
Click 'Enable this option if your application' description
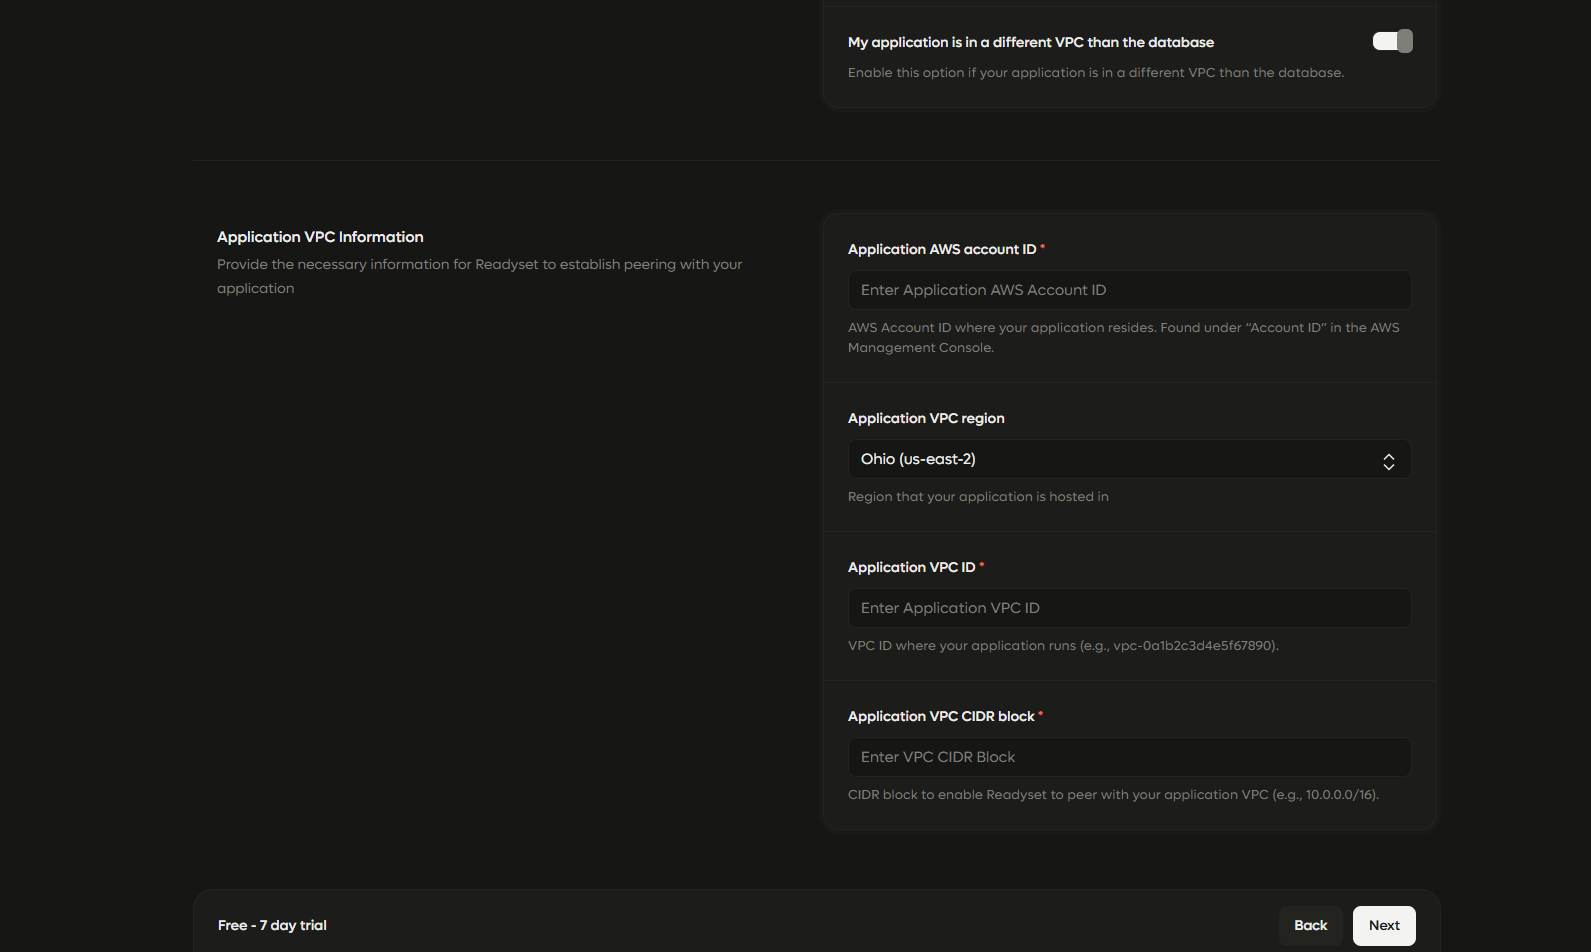click(x=1096, y=73)
